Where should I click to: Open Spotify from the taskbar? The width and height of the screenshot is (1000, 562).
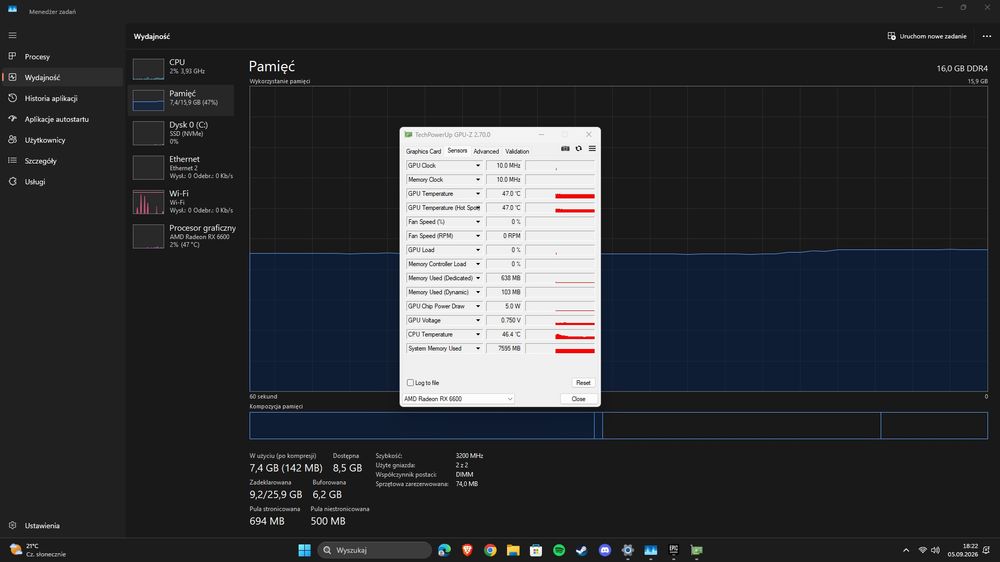point(559,550)
